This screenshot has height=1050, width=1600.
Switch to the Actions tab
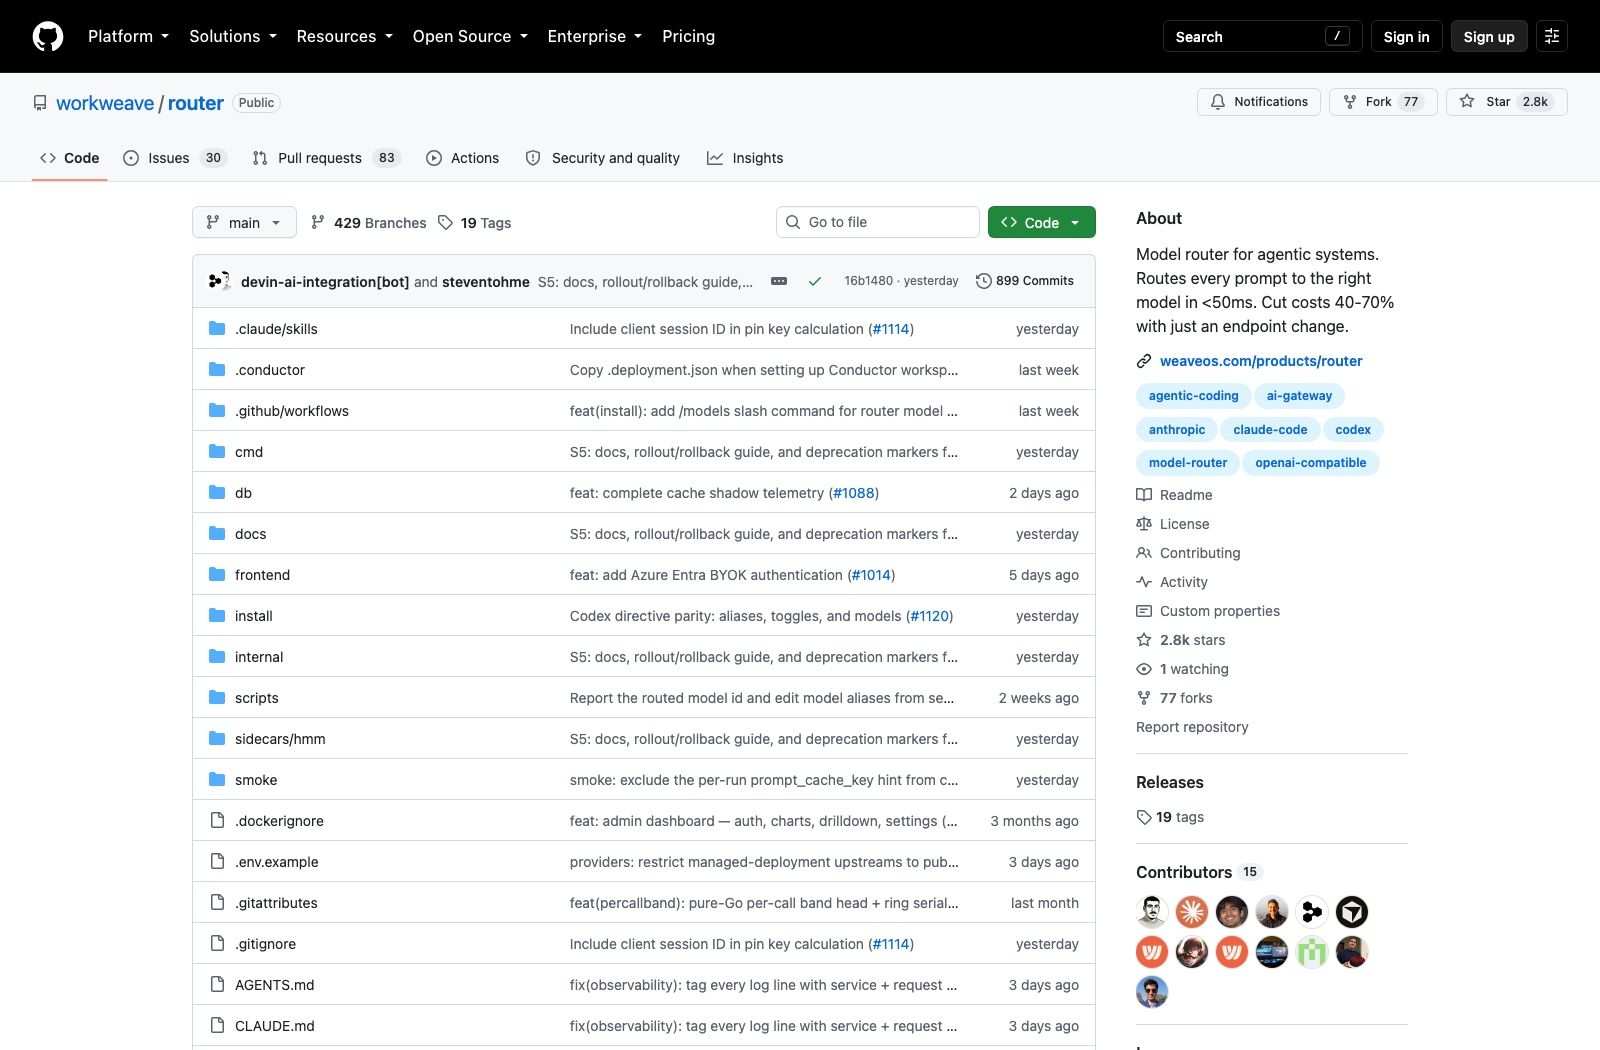[x=462, y=158]
